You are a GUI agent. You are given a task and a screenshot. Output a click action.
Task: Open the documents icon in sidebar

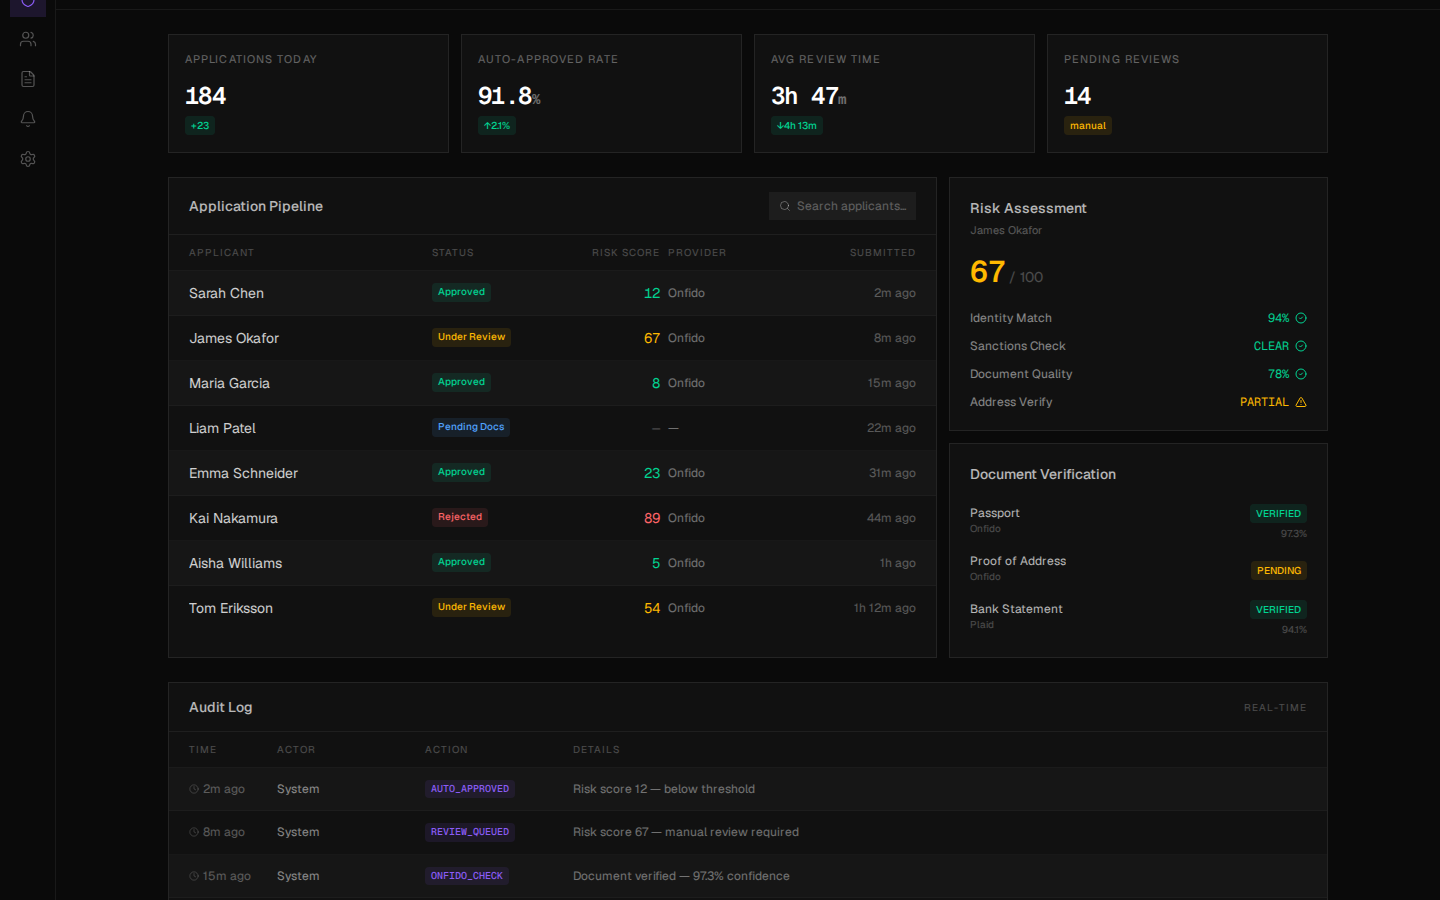28,79
